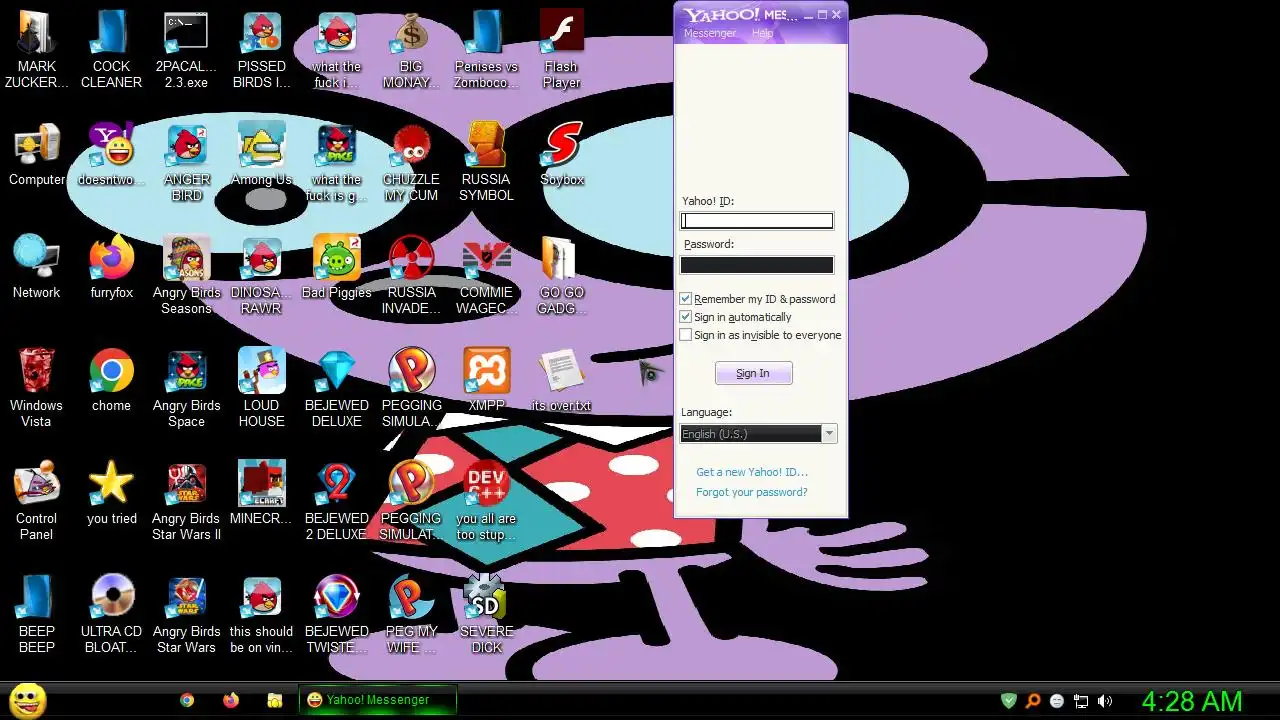
Task: Open the Messenger menu
Action: pyautogui.click(x=709, y=33)
